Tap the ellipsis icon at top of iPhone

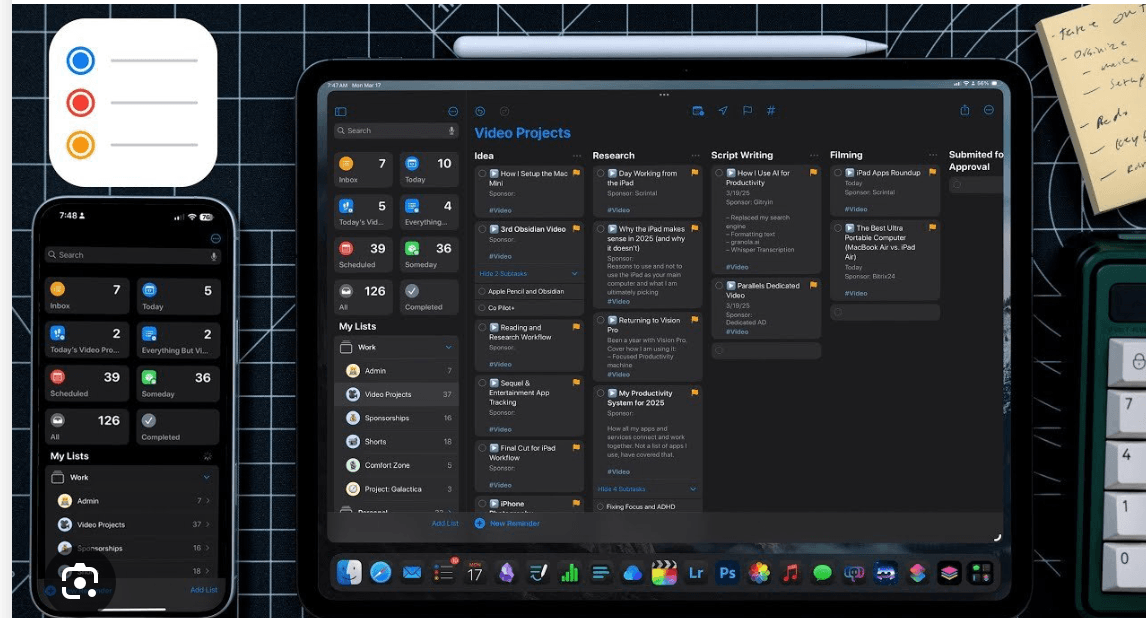(x=216, y=238)
